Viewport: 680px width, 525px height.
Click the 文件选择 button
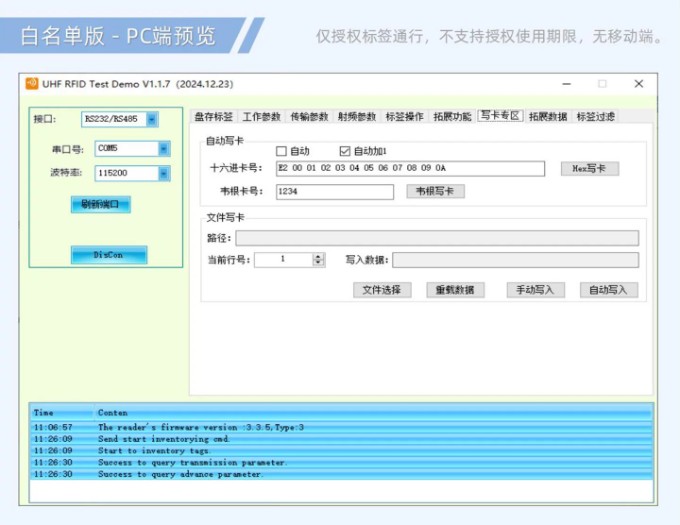[x=382, y=290]
